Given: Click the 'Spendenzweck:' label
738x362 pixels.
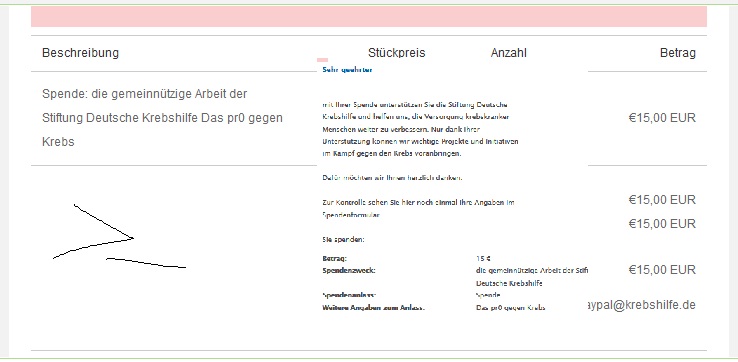Looking at the screenshot, I should click(x=349, y=271).
